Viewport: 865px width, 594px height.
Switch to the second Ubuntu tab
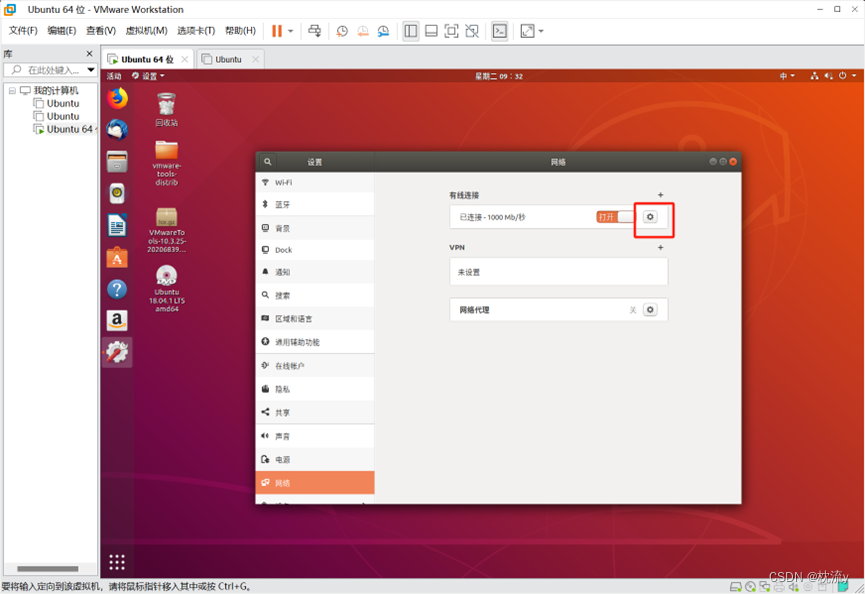point(228,59)
